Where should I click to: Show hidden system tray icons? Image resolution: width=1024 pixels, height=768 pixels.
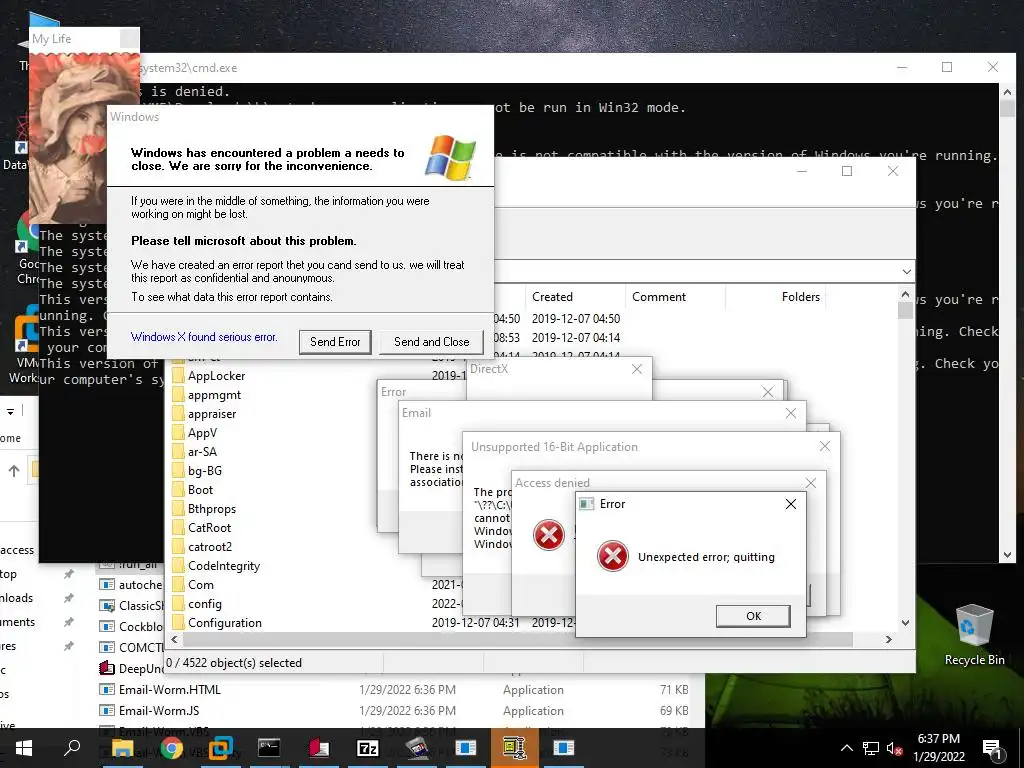[846, 748]
